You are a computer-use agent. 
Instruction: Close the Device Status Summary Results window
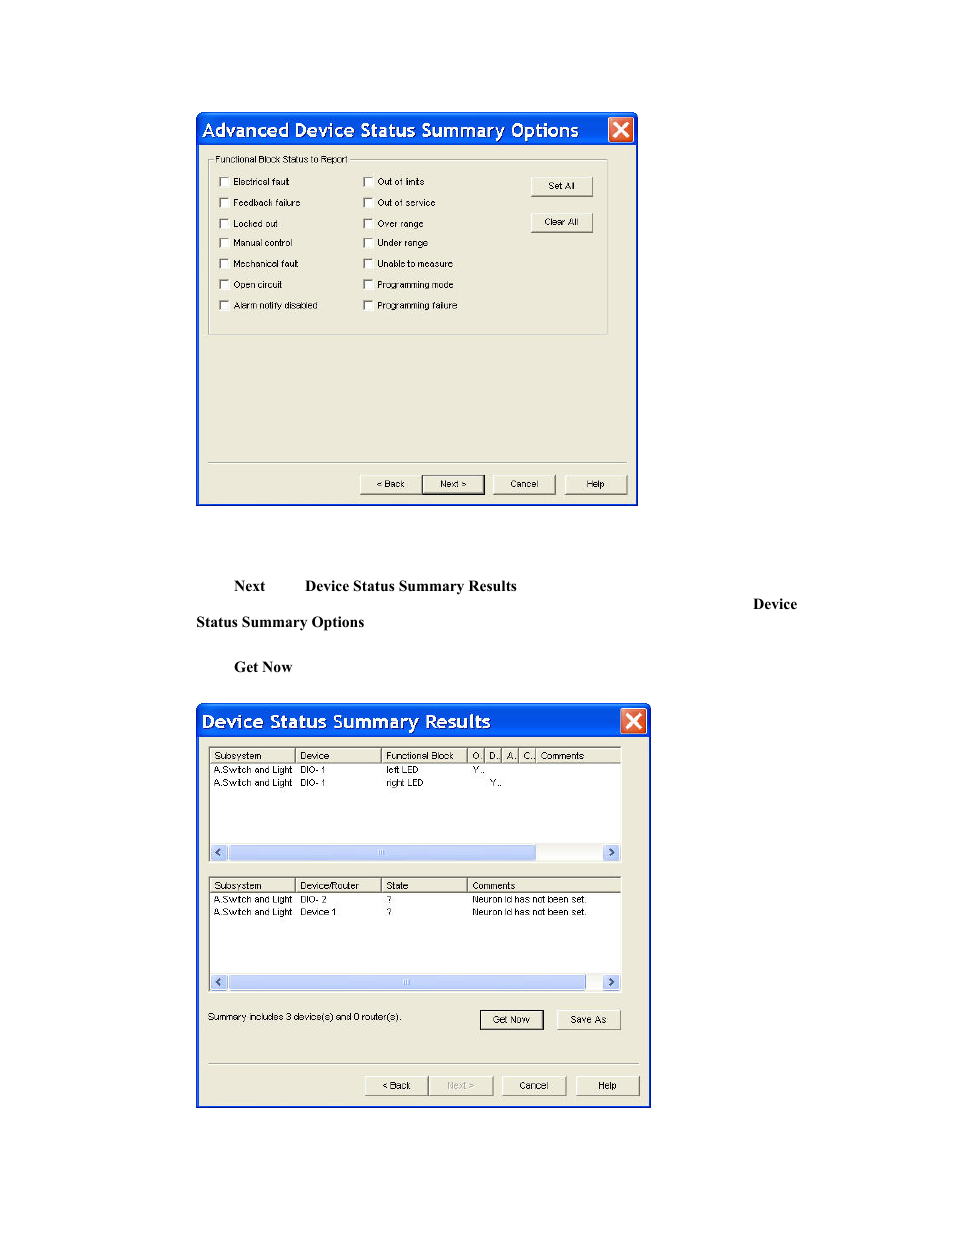click(634, 721)
